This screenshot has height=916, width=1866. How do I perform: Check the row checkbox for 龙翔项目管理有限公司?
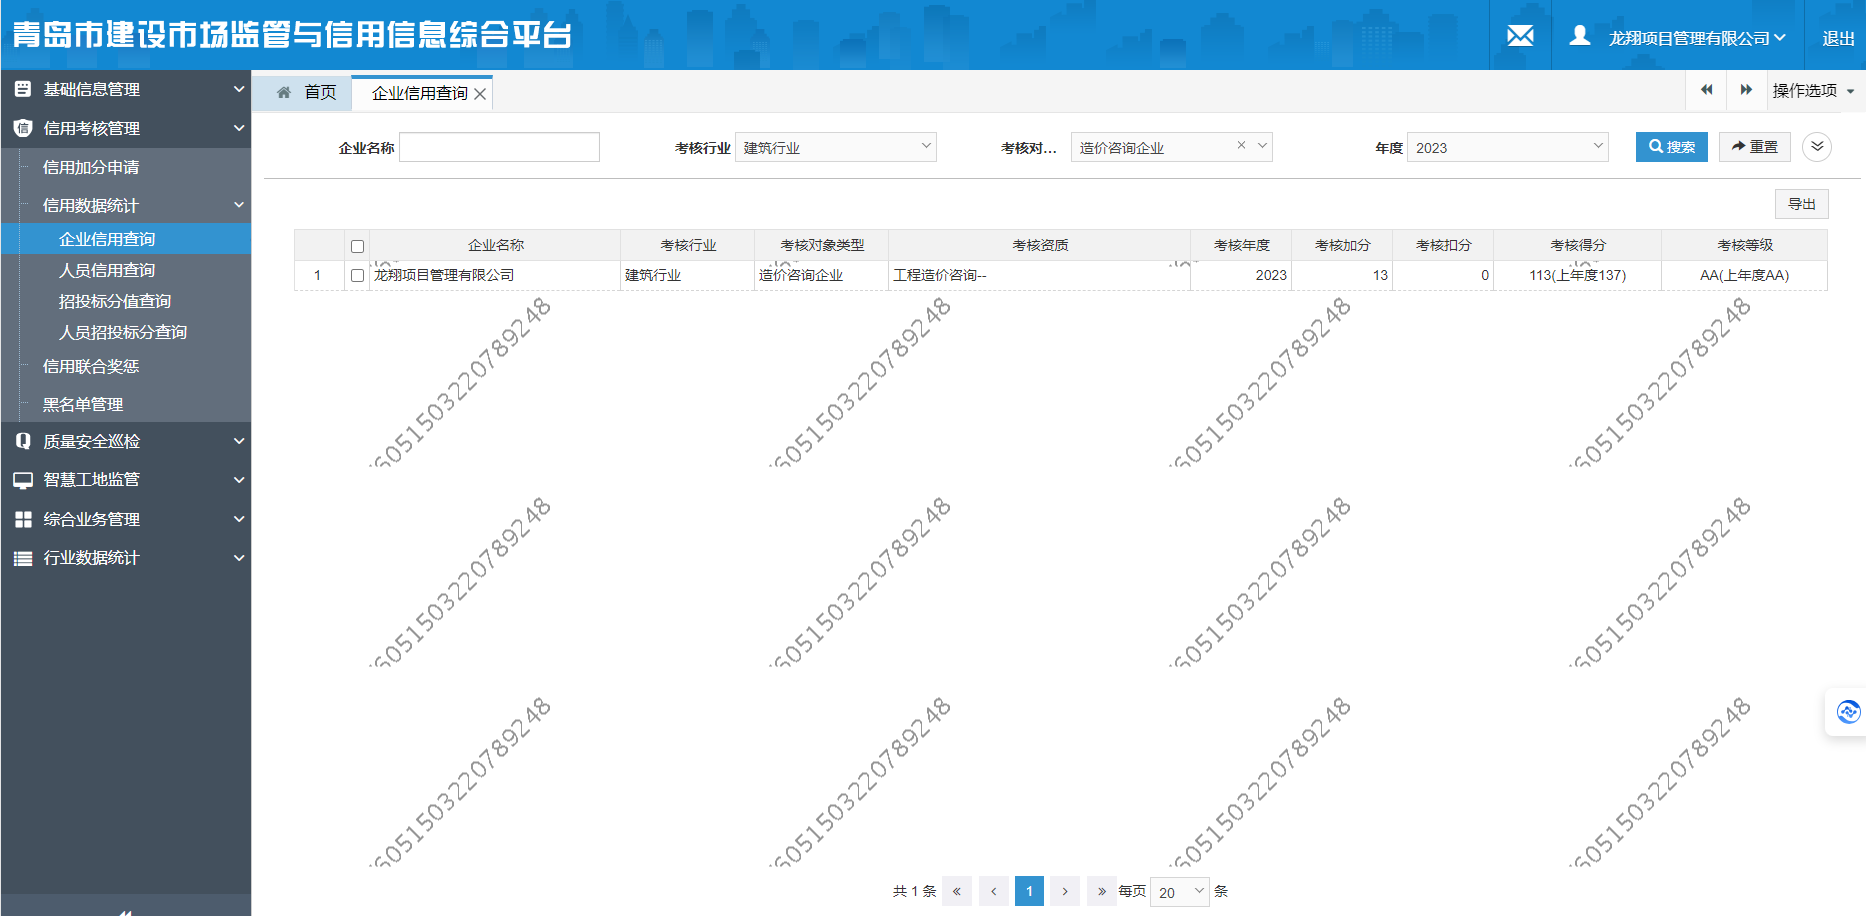click(357, 275)
